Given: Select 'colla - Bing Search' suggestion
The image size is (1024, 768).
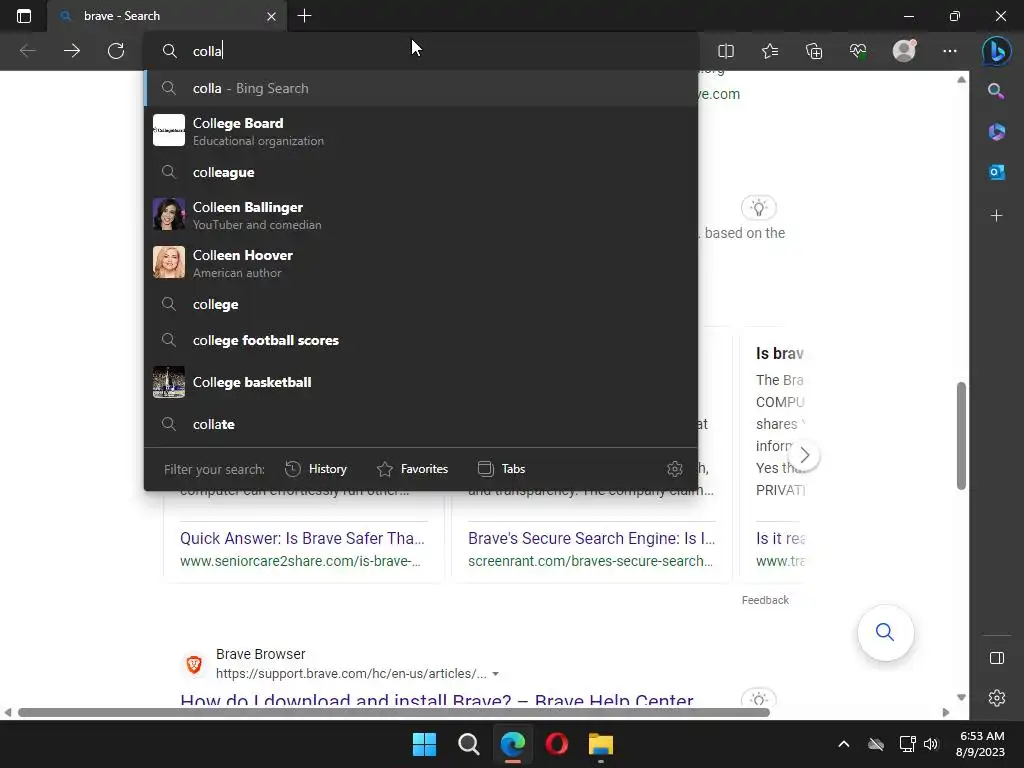Looking at the screenshot, I should pyautogui.click(x=421, y=88).
